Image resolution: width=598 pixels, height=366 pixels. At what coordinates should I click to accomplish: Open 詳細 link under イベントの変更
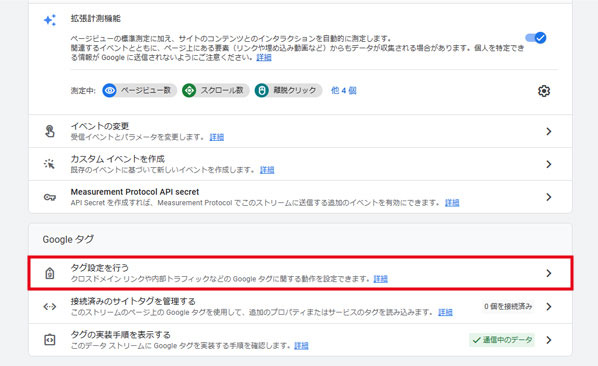point(217,137)
